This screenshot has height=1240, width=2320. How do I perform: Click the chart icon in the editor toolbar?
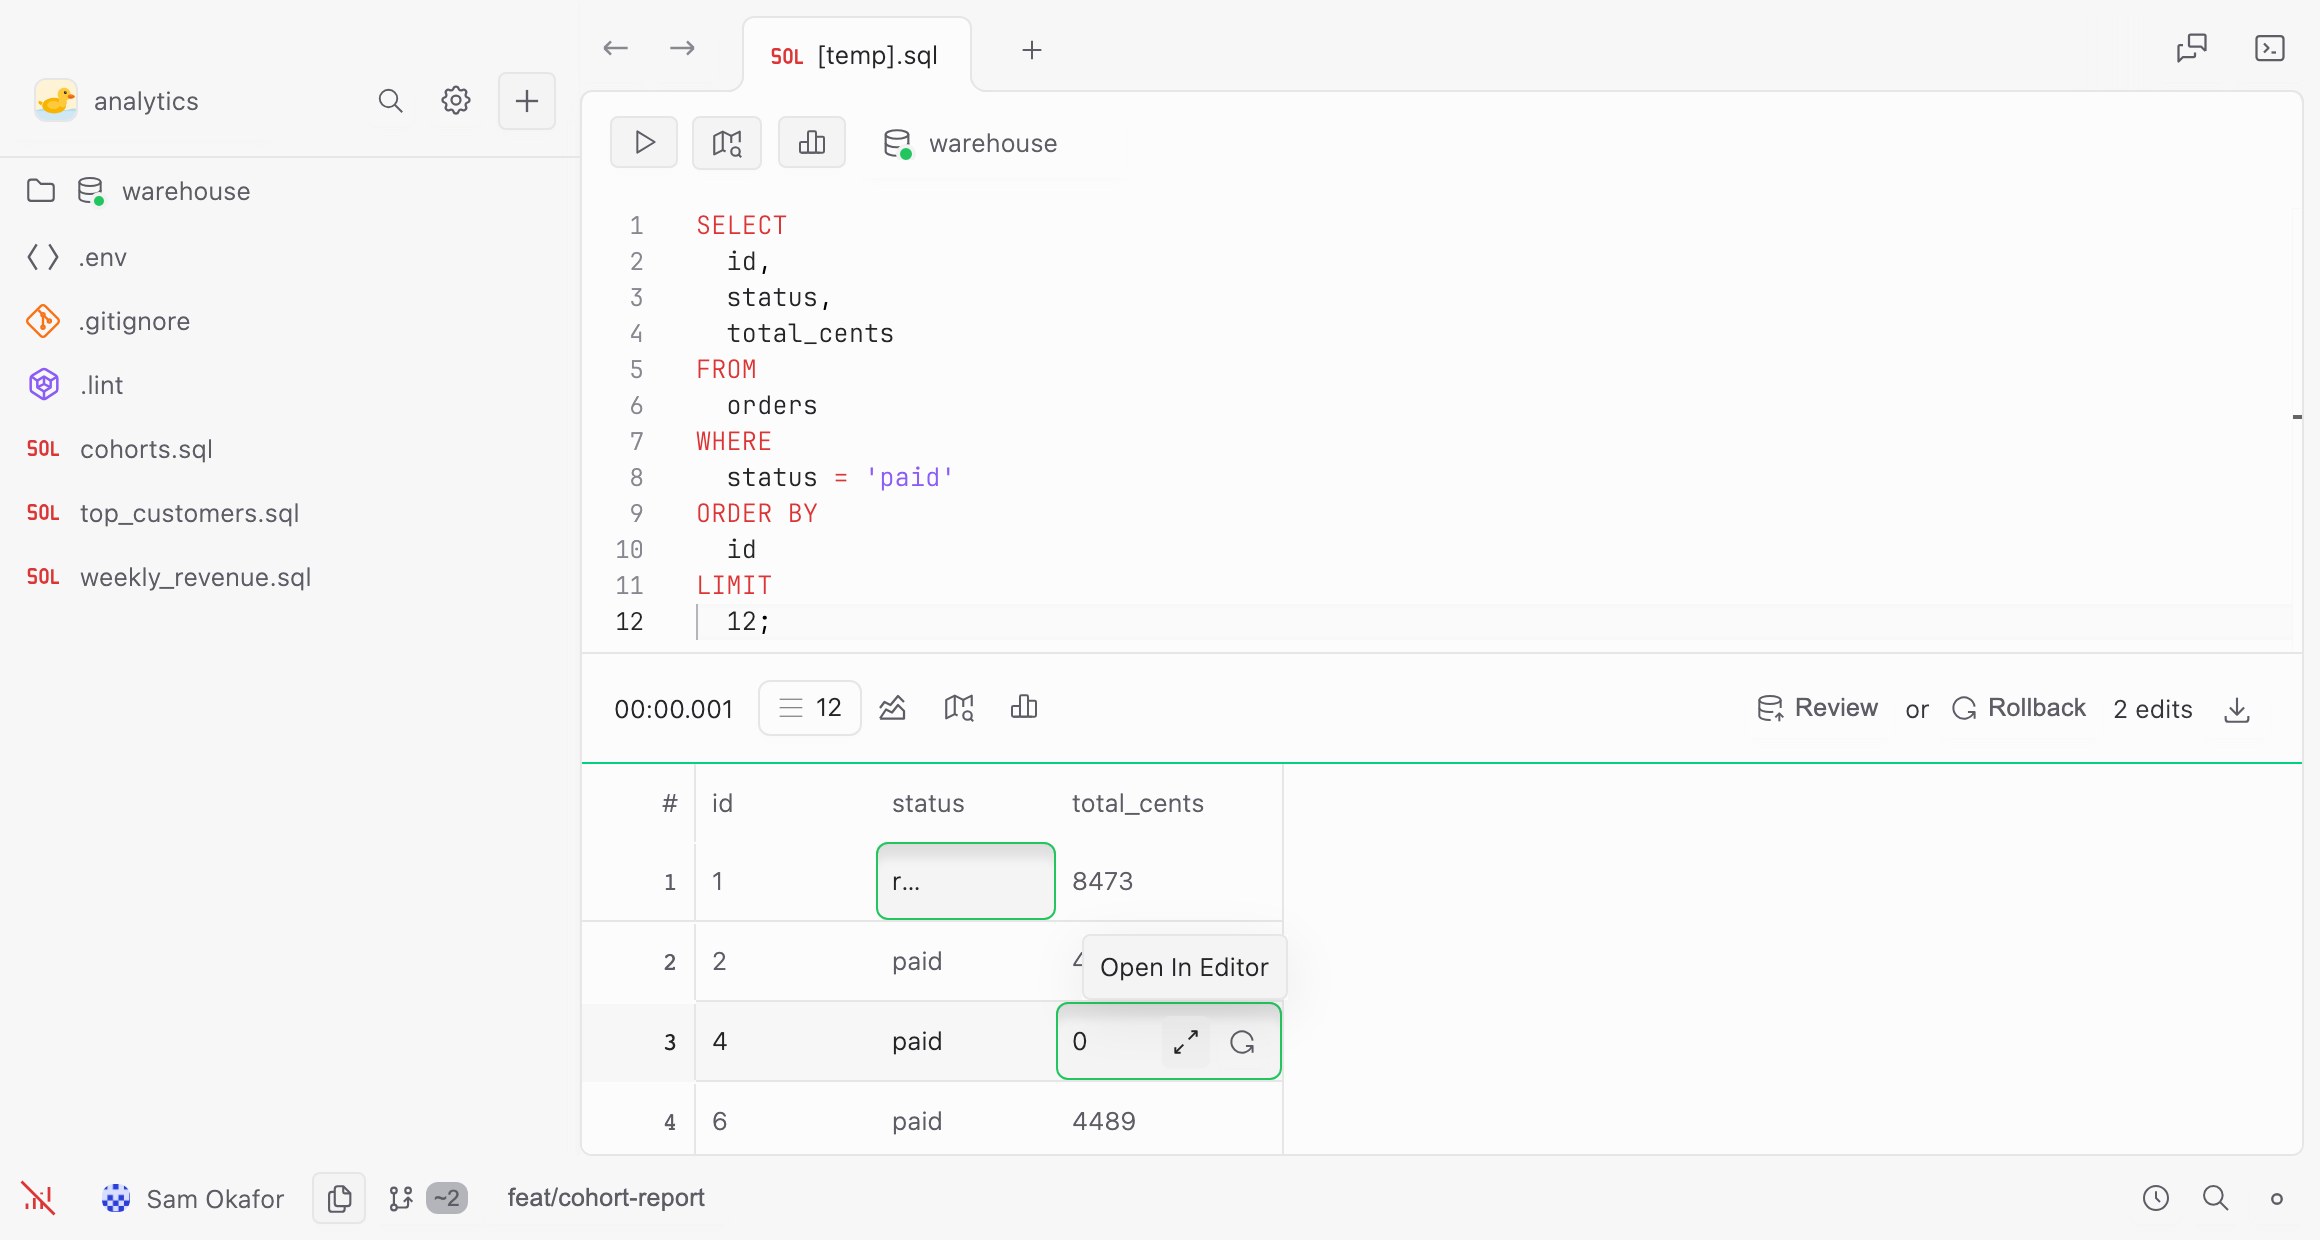pos(812,143)
